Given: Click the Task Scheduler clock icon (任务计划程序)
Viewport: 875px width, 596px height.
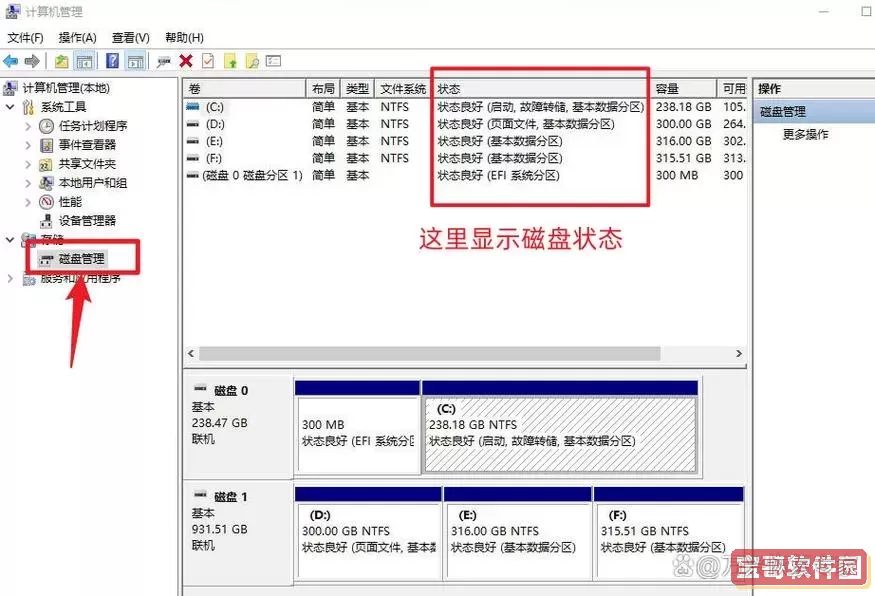Looking at the screenshot, I should [x=46, y=126].
